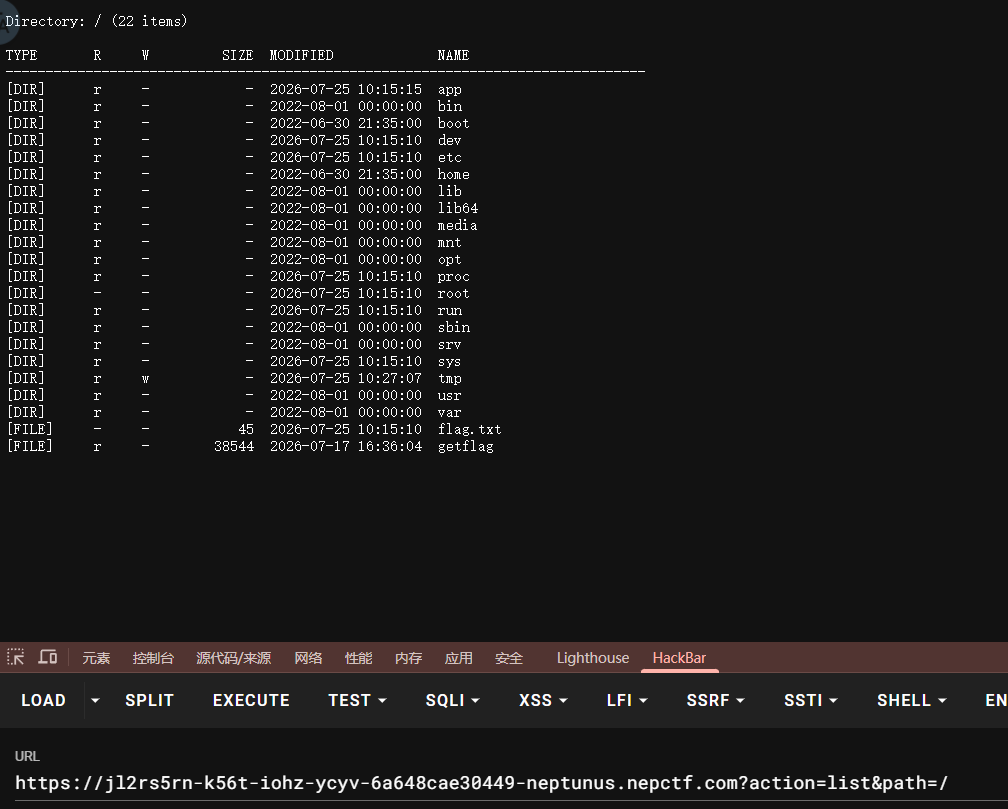1008x809 pixels.
Task: Click the size value '38544'
Action: pos(234,446)
